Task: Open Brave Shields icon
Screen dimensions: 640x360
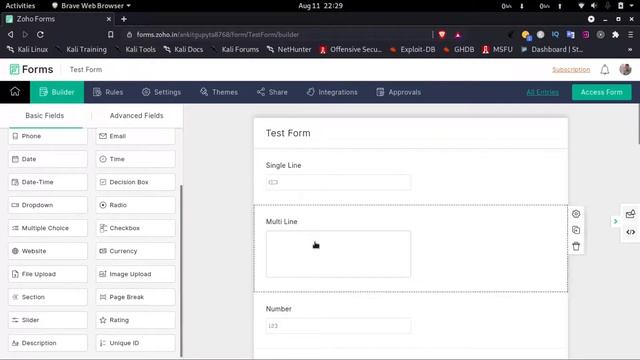Action: pyautogui.click(x=442, y=35)
